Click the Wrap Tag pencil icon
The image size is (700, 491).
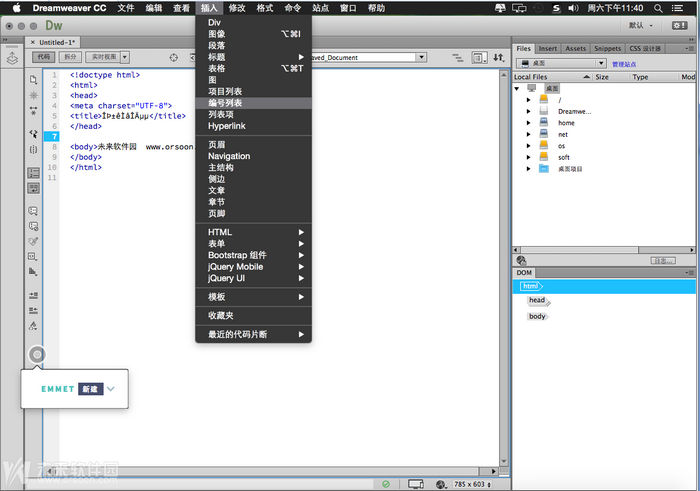pos(33,241)
